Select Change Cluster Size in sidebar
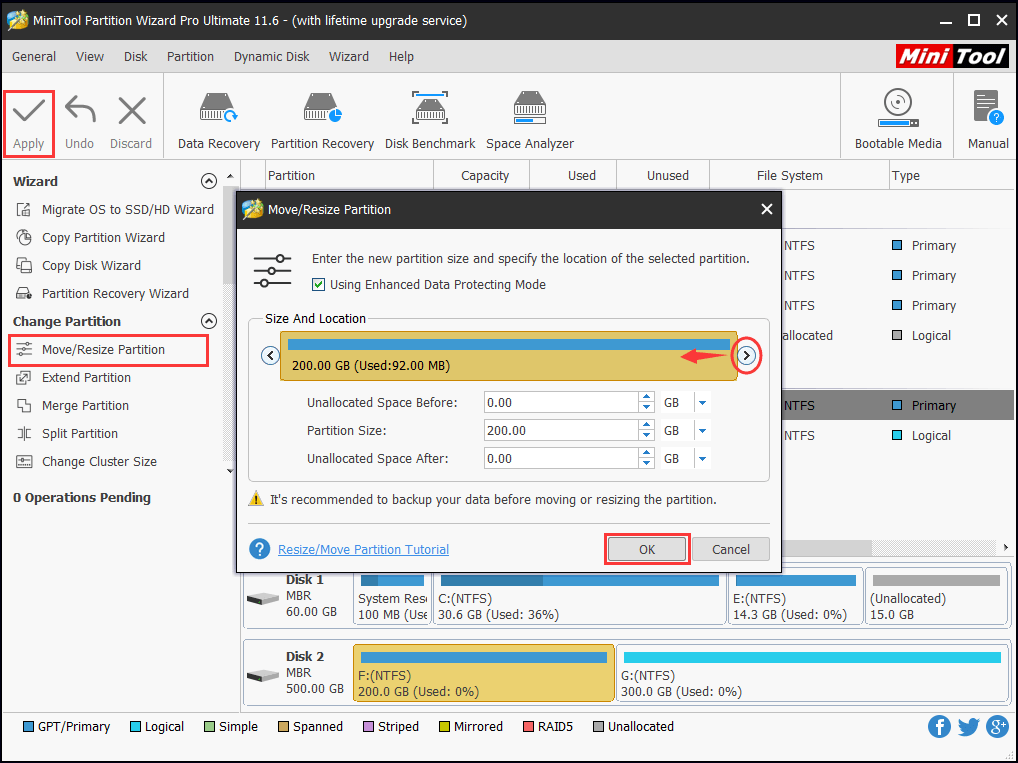This screenshot has width=1018, height=763. tap(86, 461)
